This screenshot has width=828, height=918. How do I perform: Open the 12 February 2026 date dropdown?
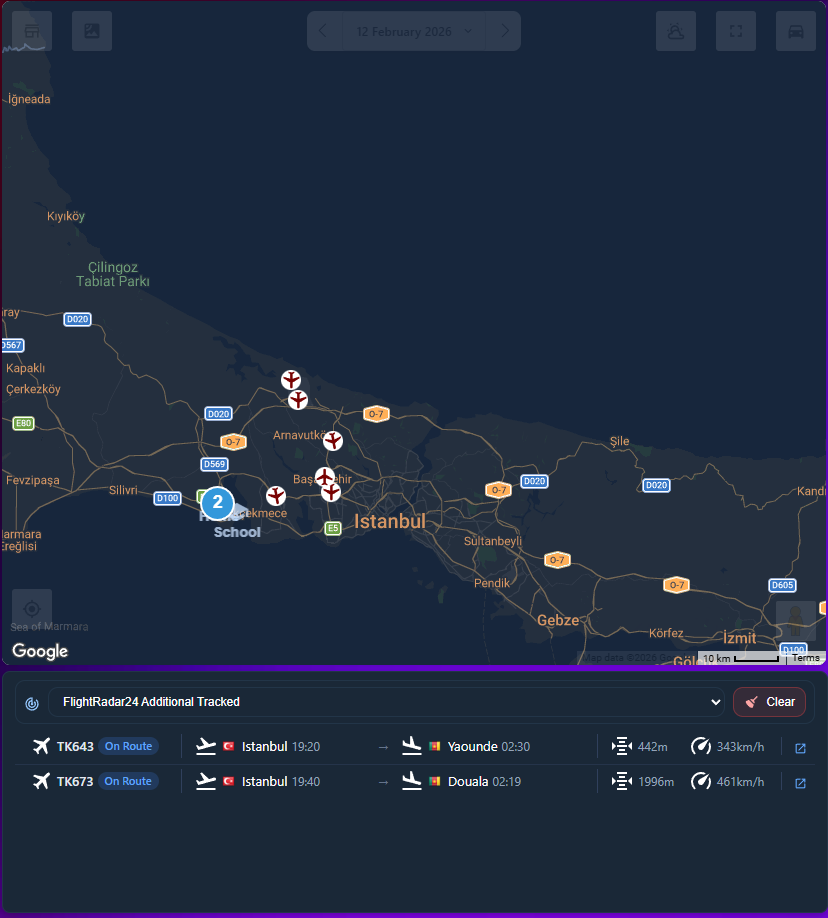(x=413, y=32)
